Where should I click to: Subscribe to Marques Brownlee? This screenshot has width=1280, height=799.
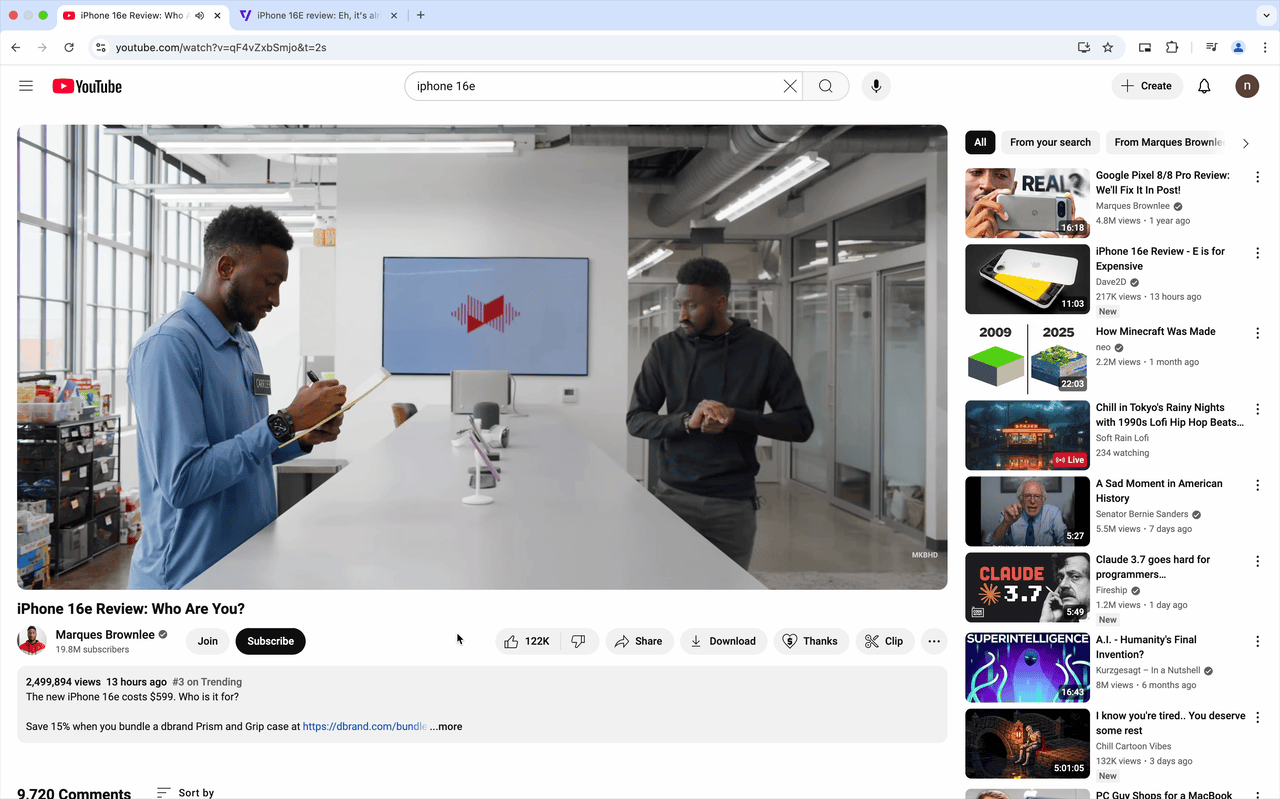270,641
